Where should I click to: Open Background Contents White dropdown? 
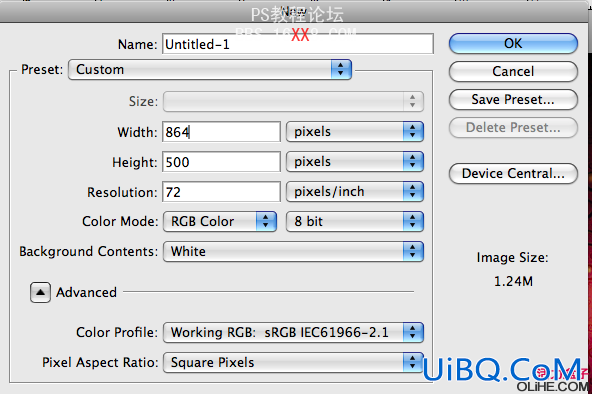point(293,252)
